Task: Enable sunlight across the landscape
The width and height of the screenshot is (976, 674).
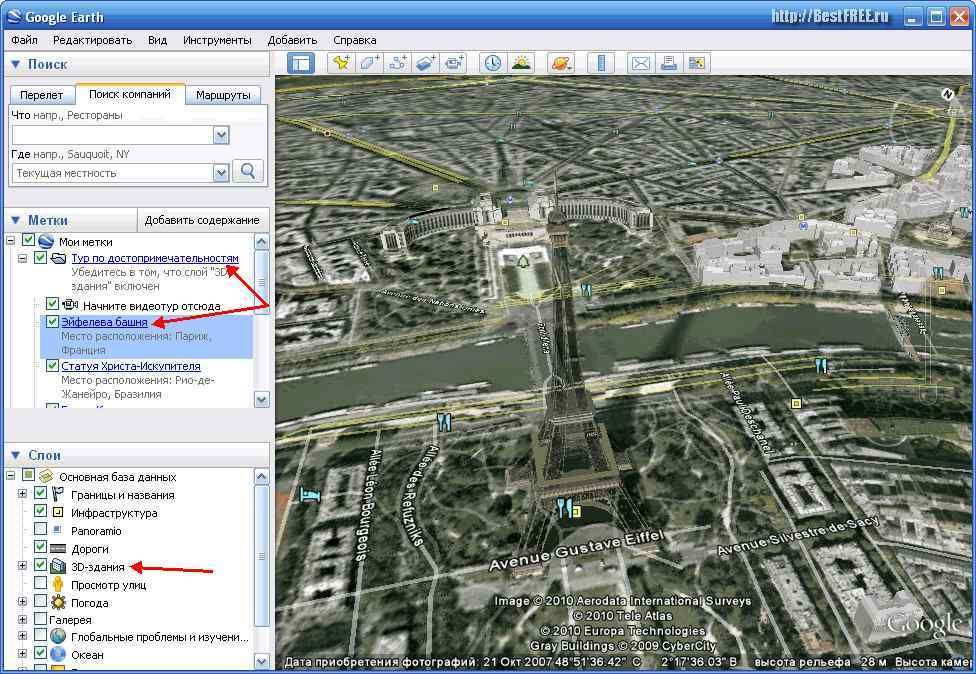Action: (521, 63)
